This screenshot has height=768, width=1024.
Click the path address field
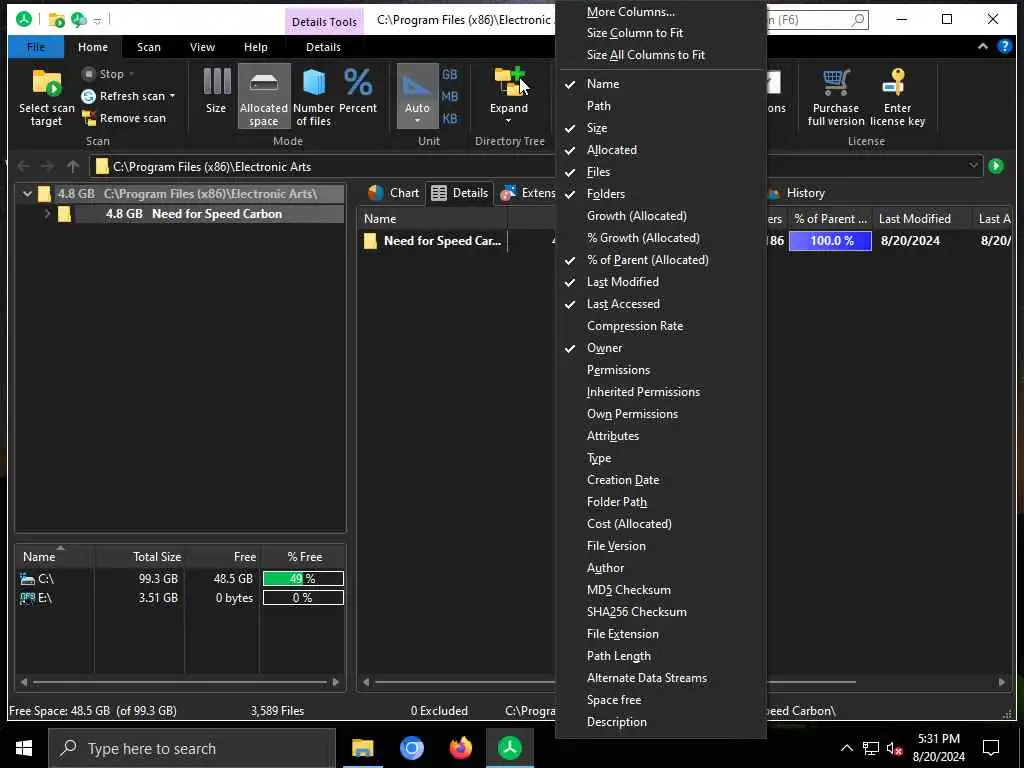click(536, 167)
